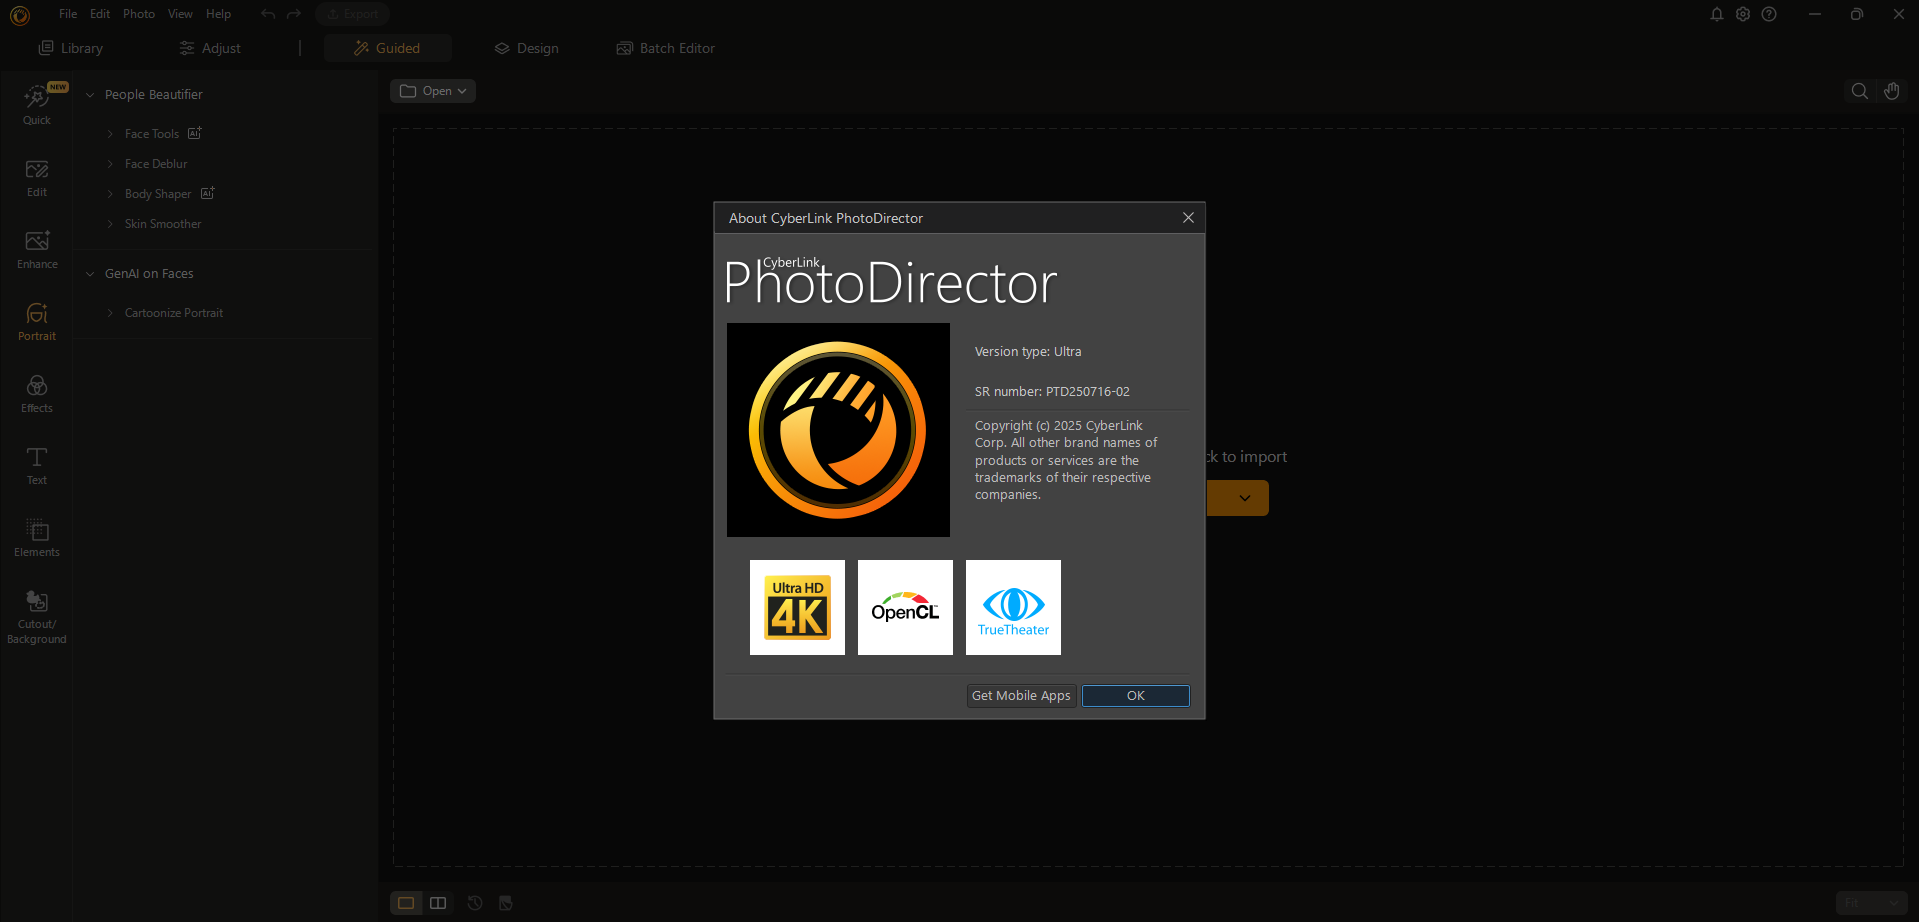The width and height of the screenshot is (1919, 922).
Task: Expand the Face Deblur item
Action: 110,164
